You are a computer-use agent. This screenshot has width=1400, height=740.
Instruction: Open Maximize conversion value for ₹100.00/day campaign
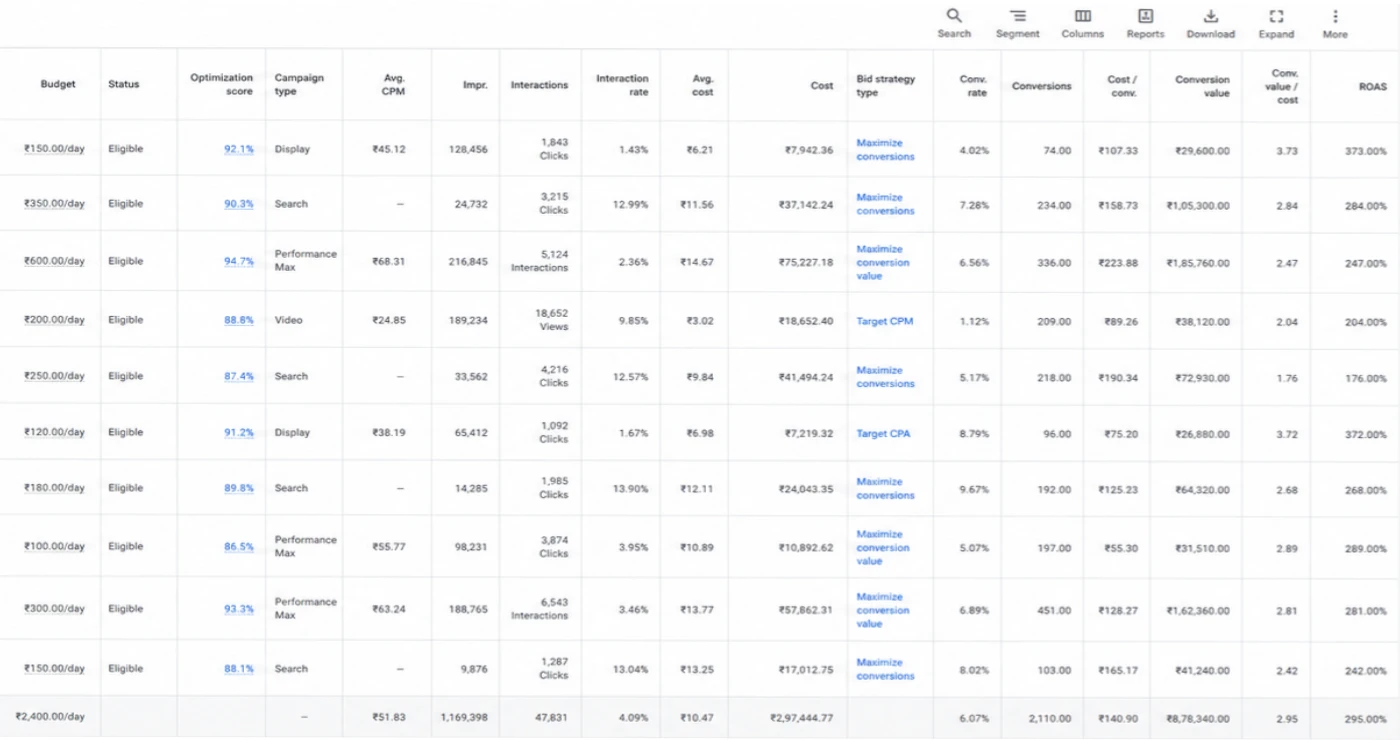point(883,547)
